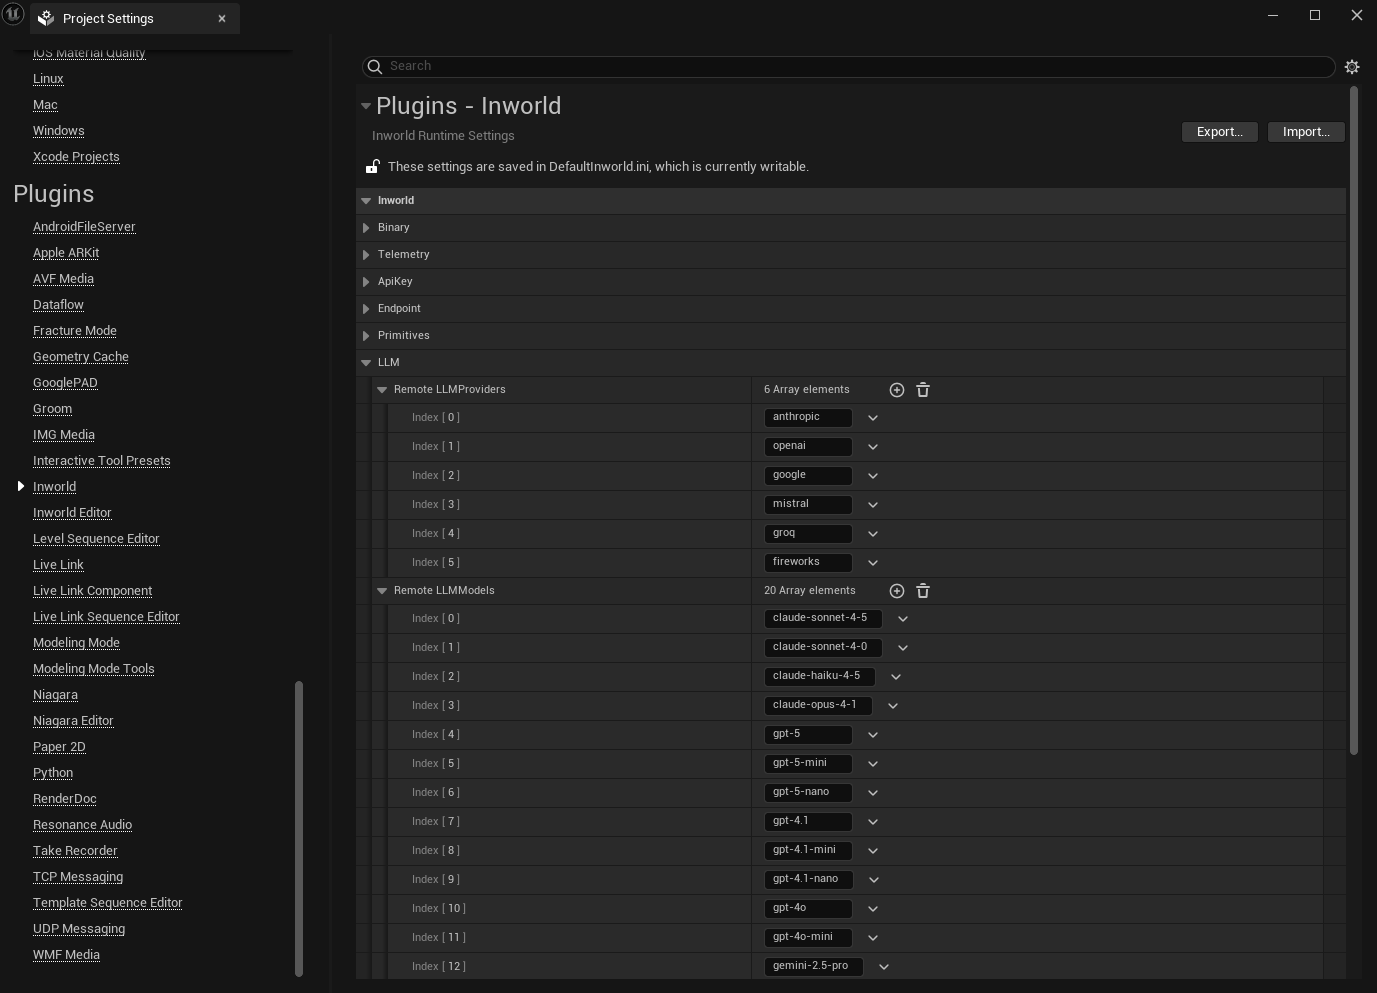
Task: Open options arrow for mistral provider
Action: 873,505
